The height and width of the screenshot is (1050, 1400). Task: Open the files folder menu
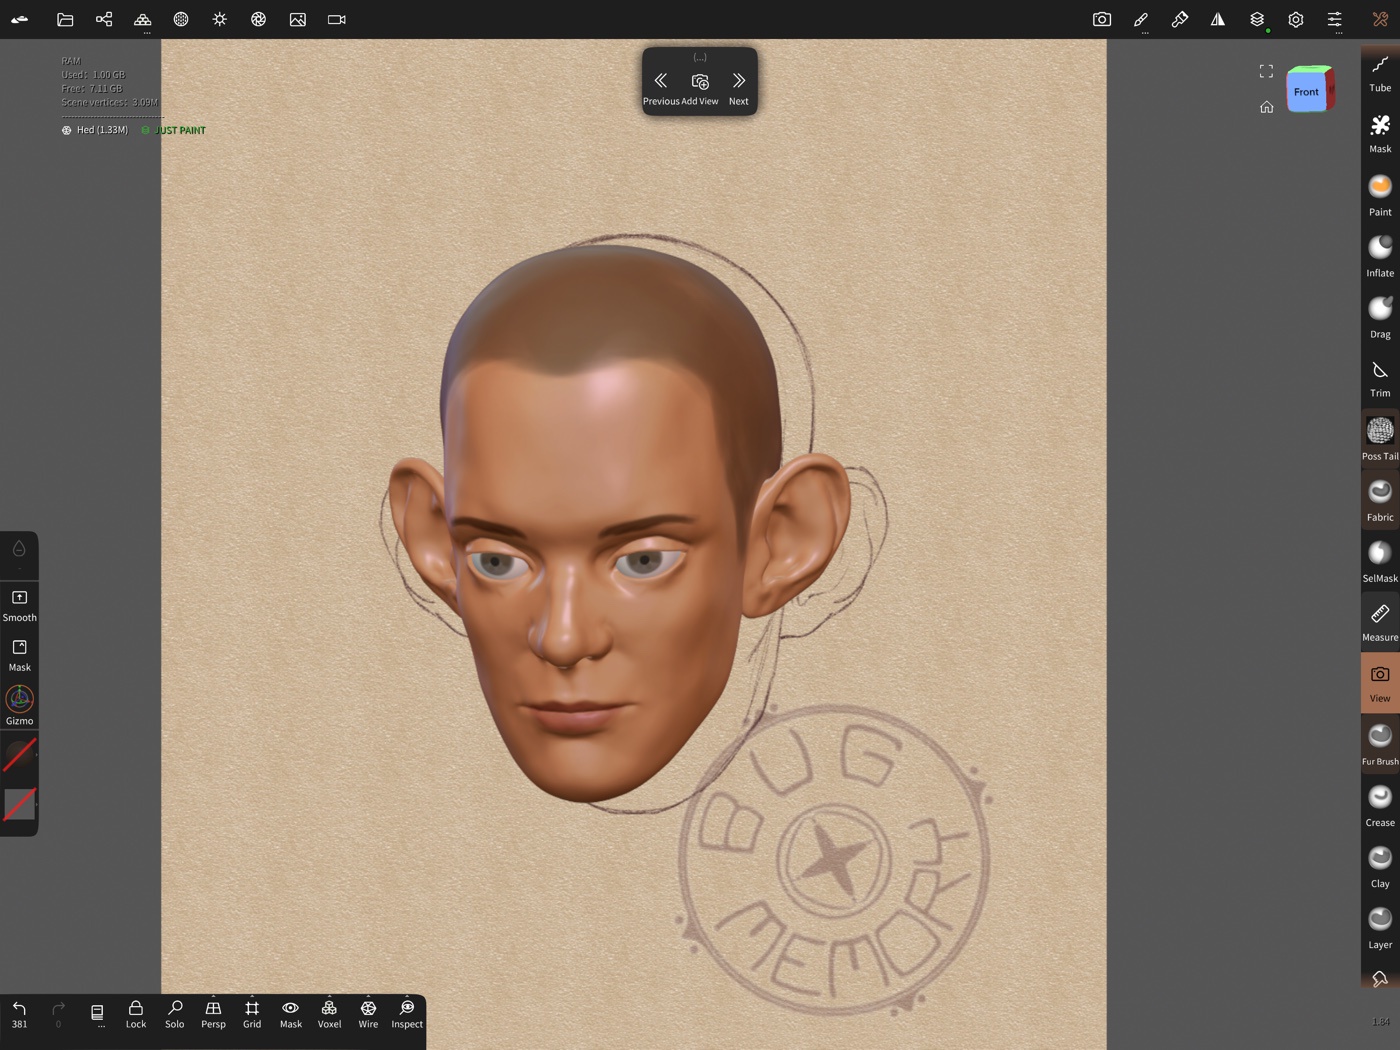tap(65, 19)
